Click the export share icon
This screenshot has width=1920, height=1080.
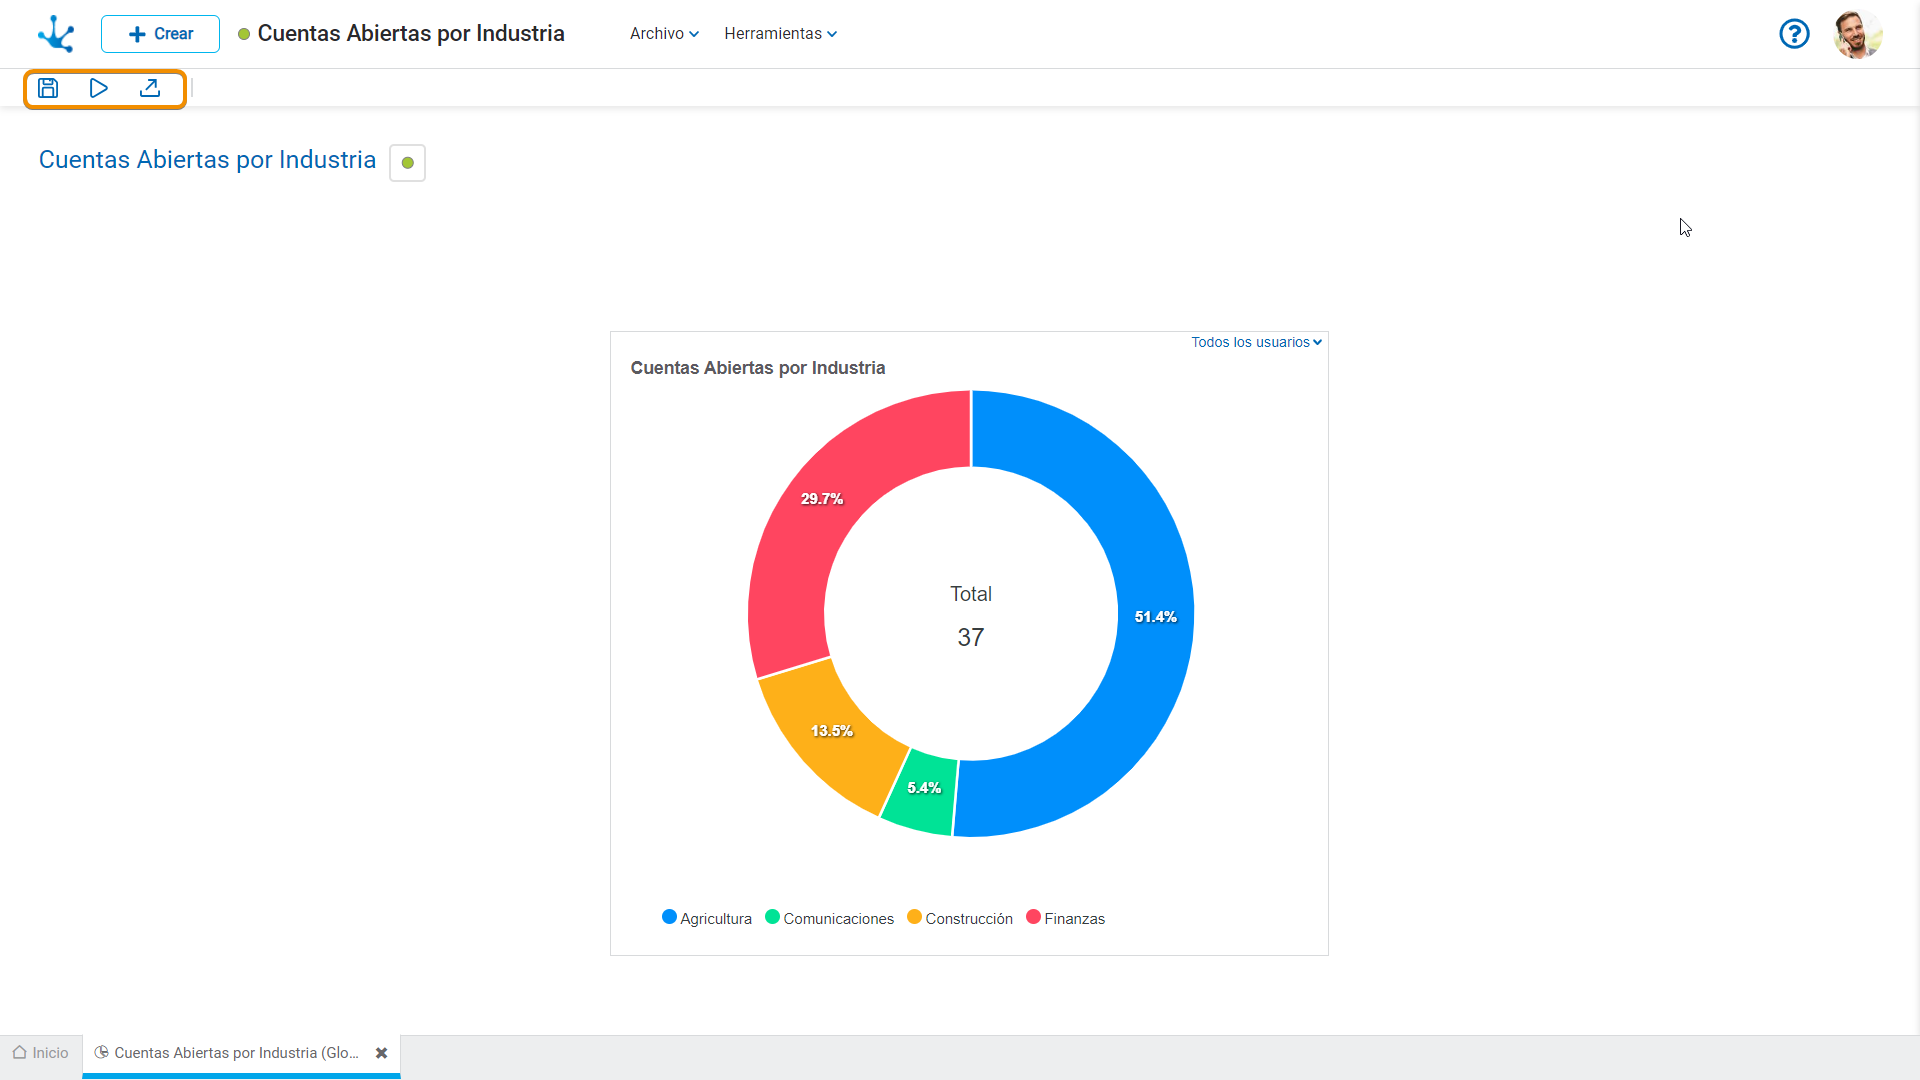(150, 88)
